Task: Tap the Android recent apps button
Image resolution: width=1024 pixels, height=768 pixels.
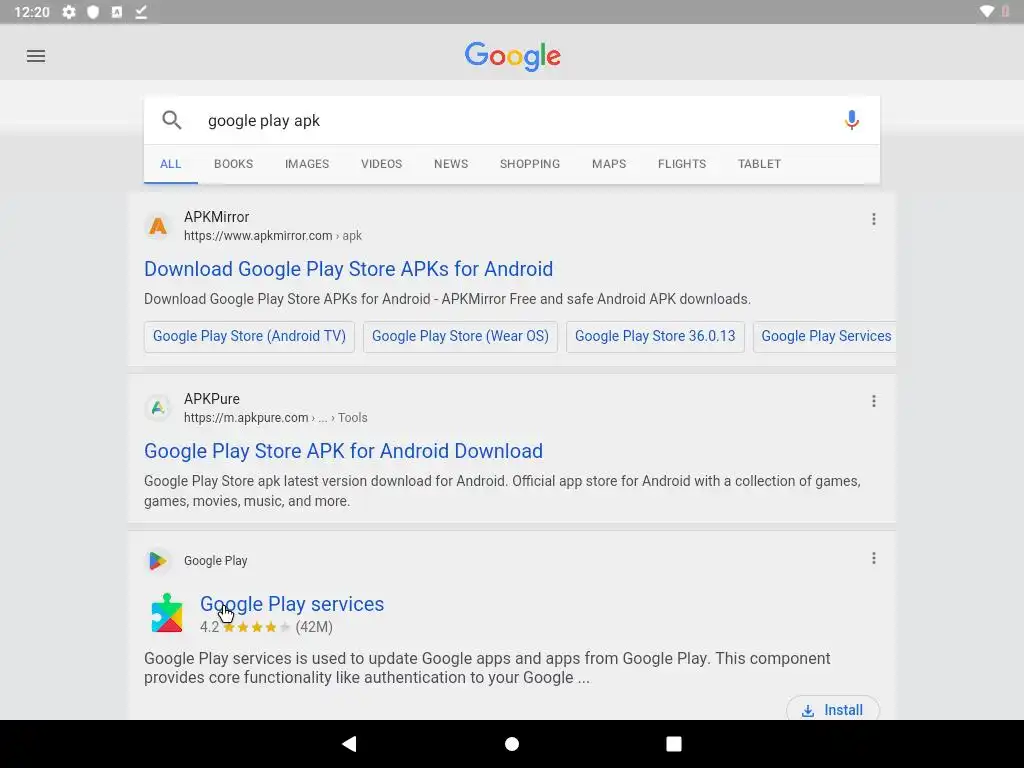Action: click(674, 744)
